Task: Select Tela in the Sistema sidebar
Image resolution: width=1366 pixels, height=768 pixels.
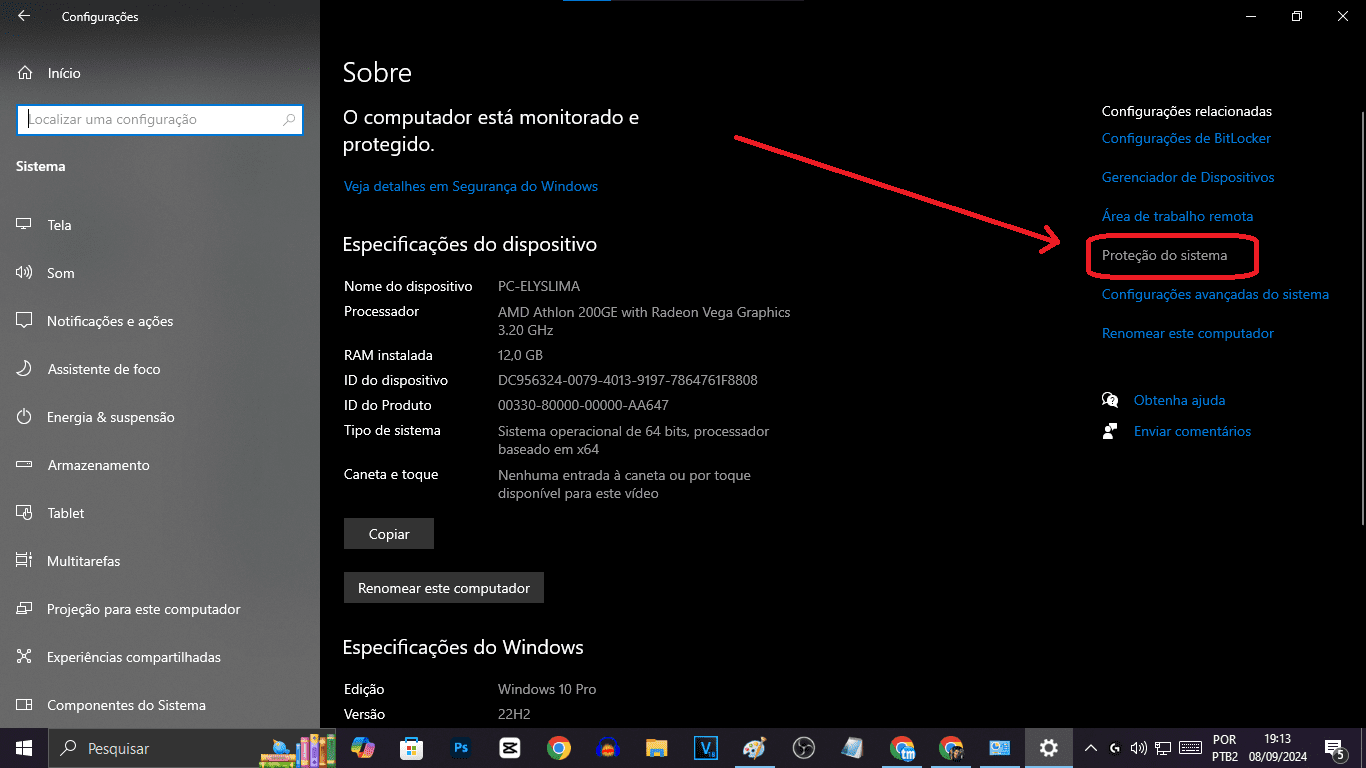Action: pos(60,225)
